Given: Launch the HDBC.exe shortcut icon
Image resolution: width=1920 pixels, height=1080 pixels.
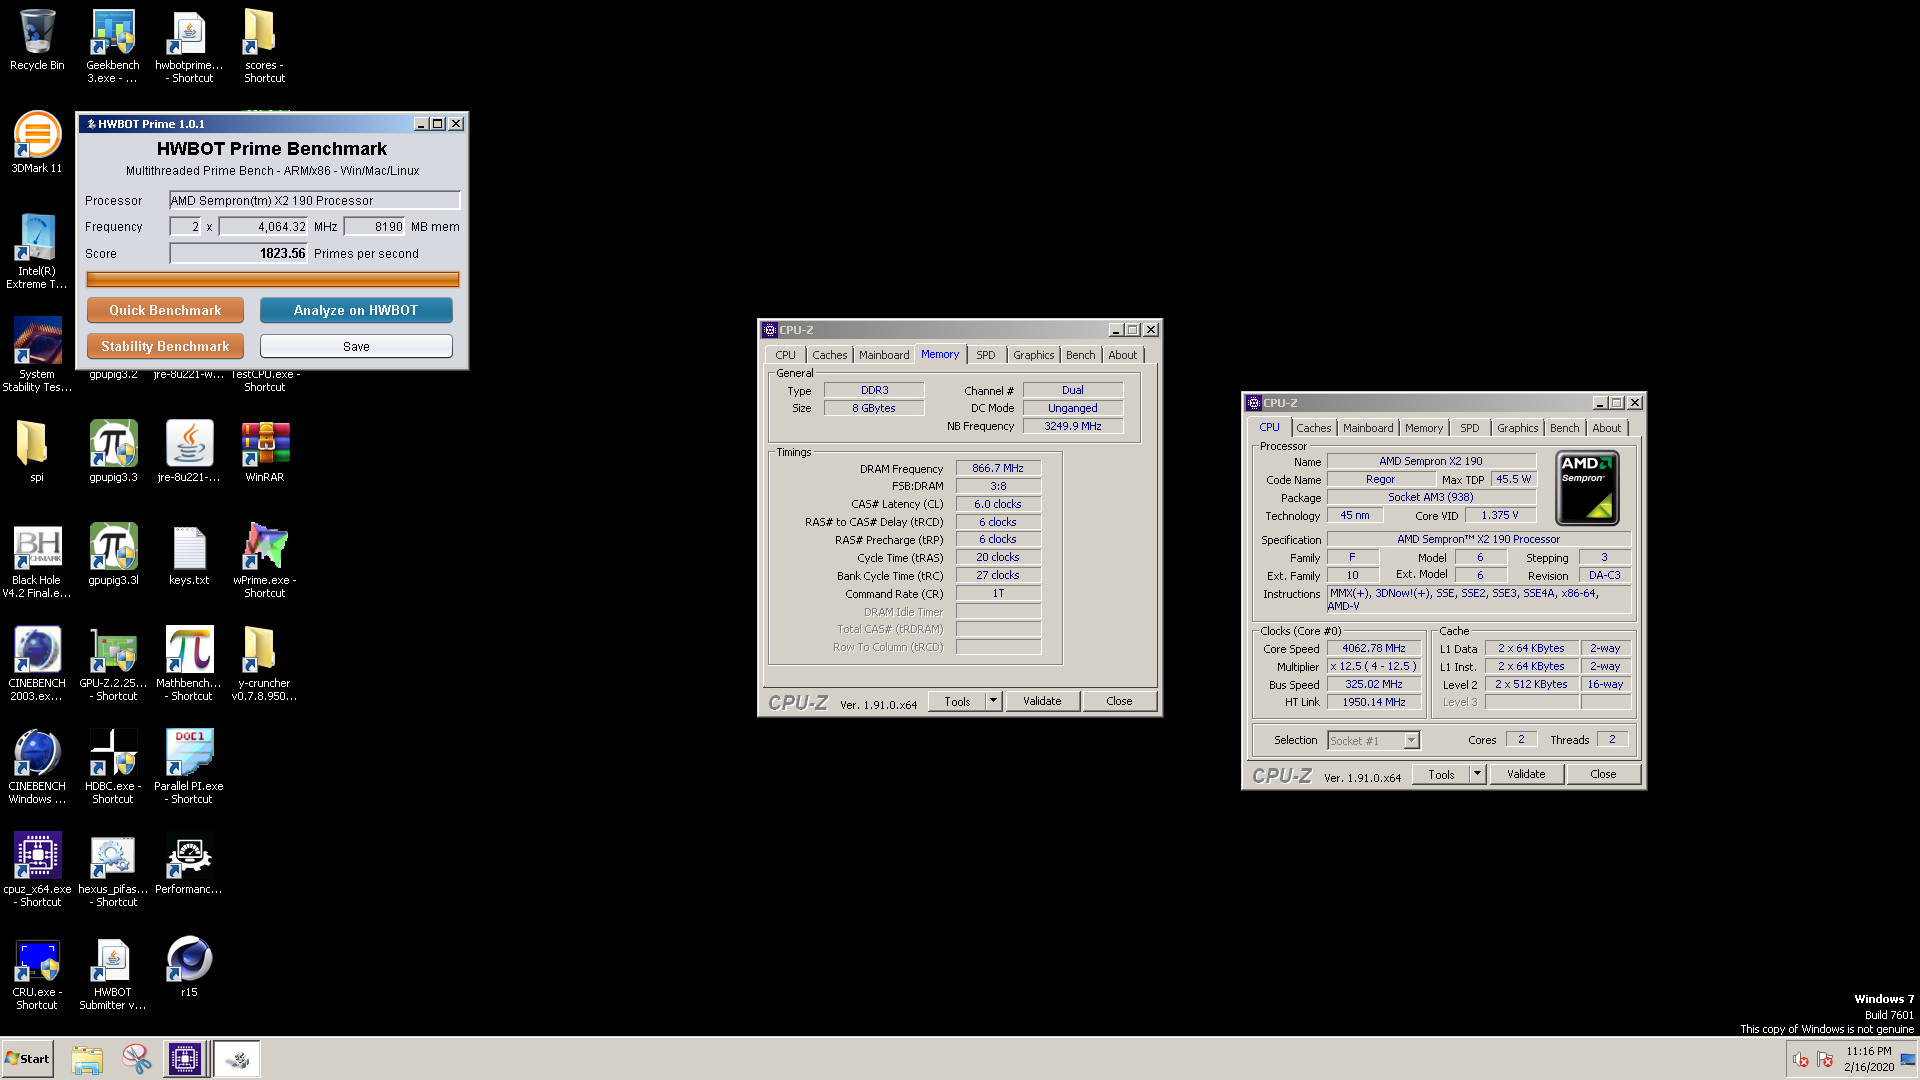Looking at the screenshot, I should click(113, 767).
